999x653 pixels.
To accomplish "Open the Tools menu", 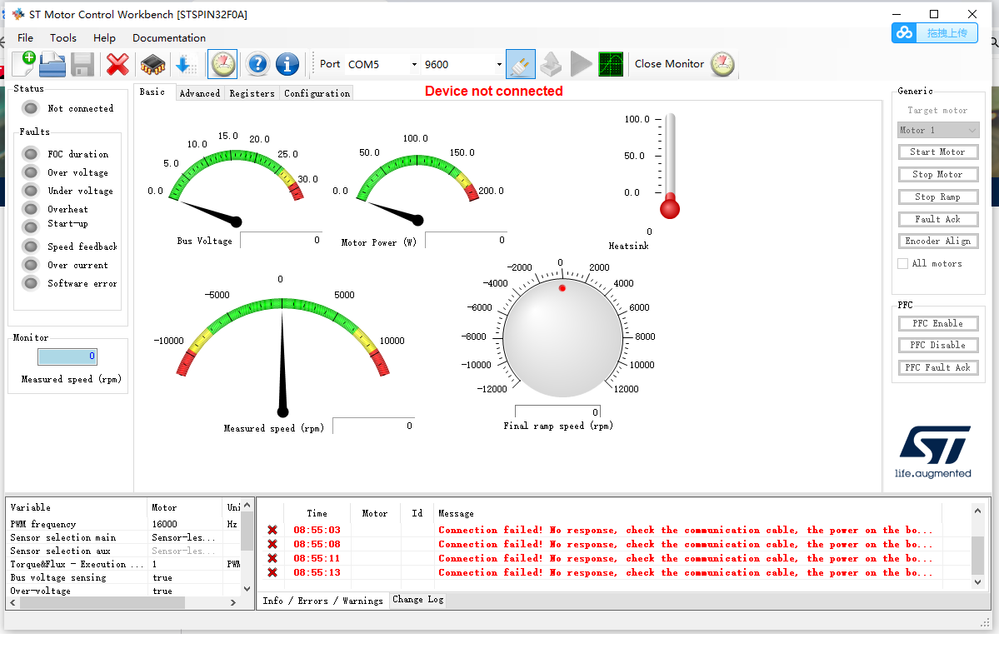I will (63, 38).
